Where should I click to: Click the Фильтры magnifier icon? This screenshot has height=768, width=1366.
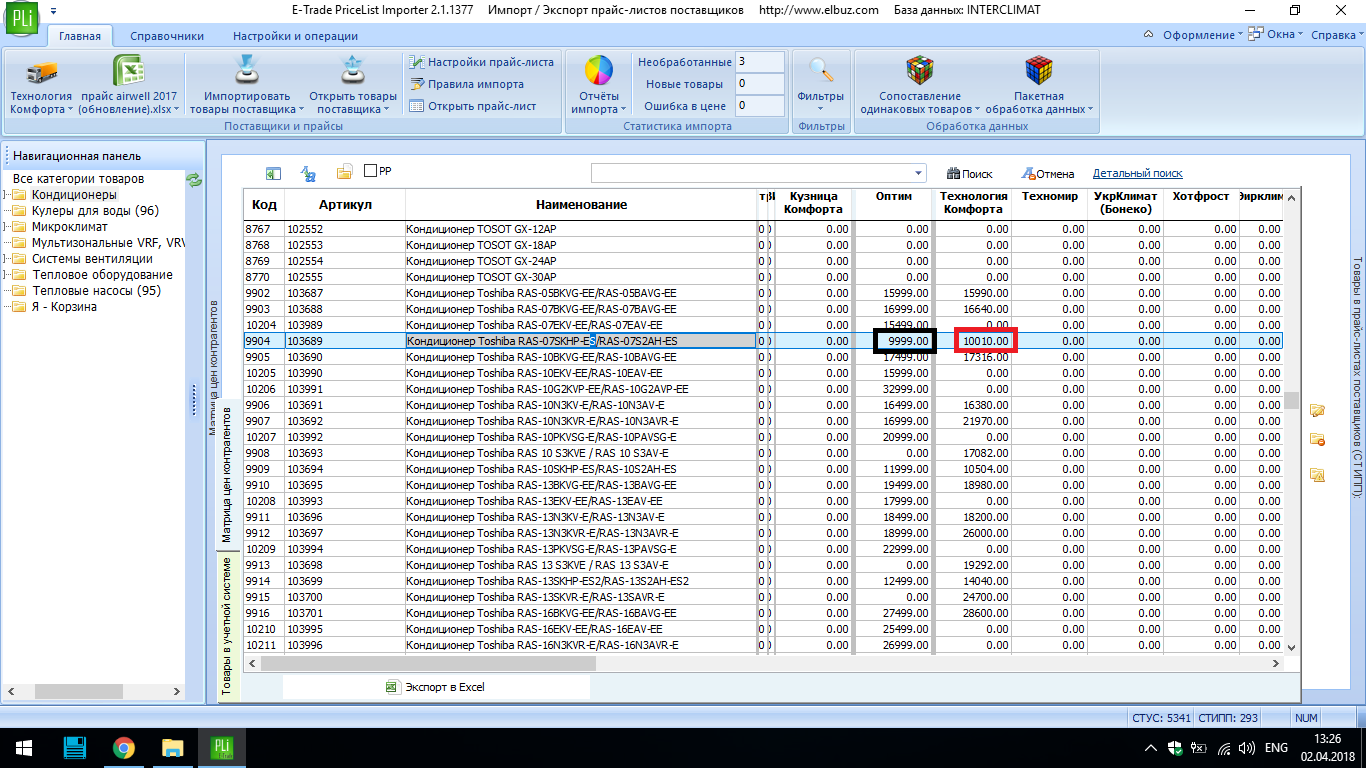point(821,71)
